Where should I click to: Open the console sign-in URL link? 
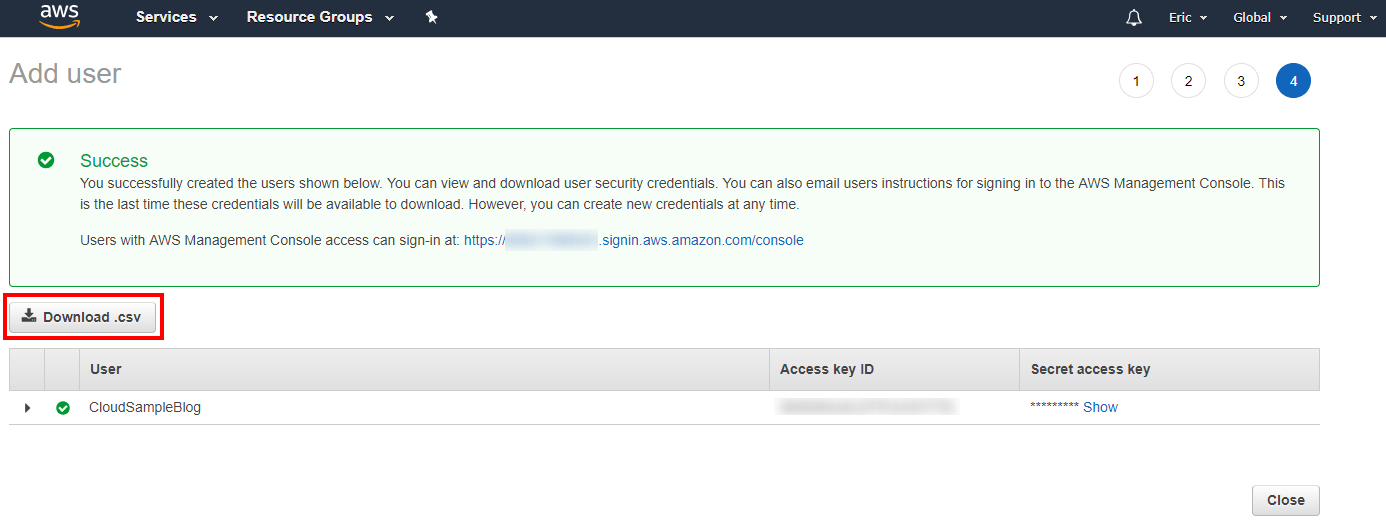(x=634, y=240)
